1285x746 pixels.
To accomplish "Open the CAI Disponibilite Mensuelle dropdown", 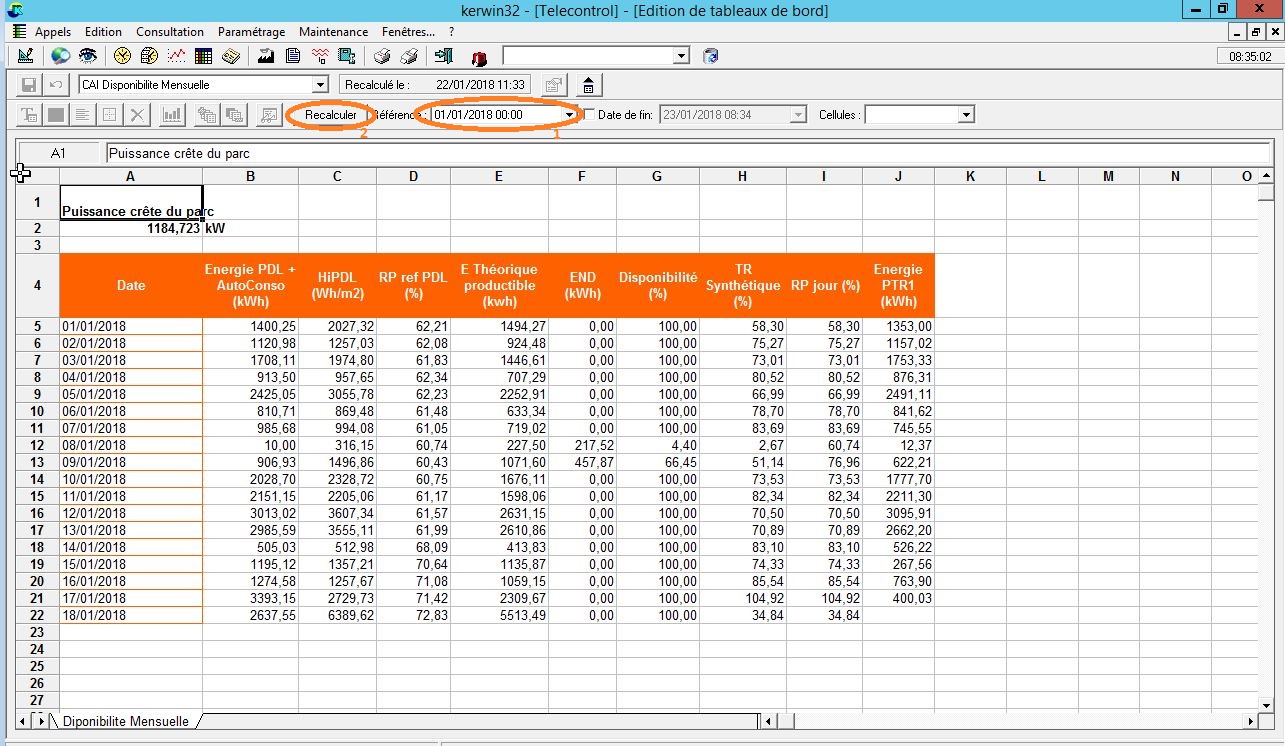I will point(320,85).
